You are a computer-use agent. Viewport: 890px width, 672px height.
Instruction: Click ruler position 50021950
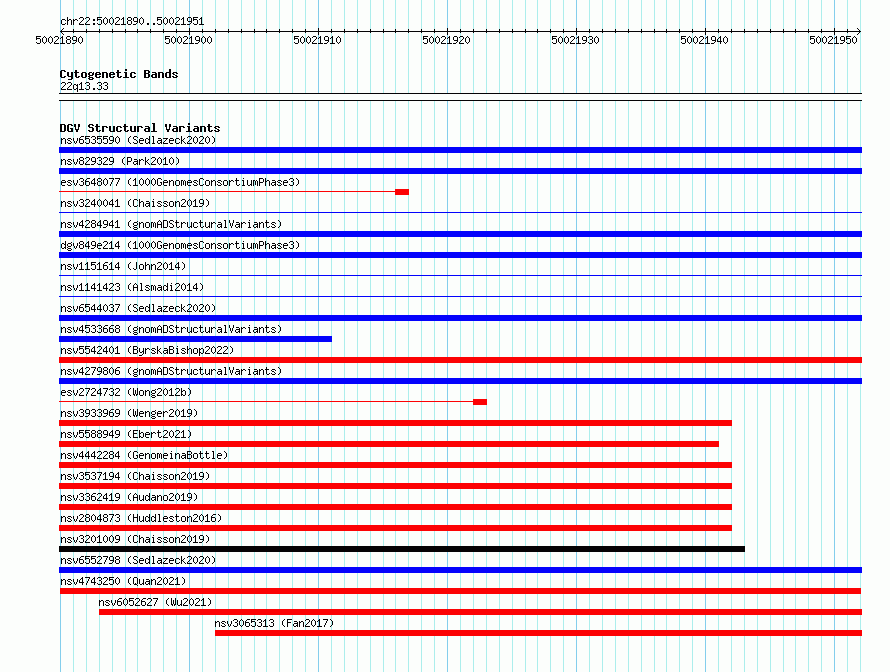pyautogui.click(x=833, y=40)
